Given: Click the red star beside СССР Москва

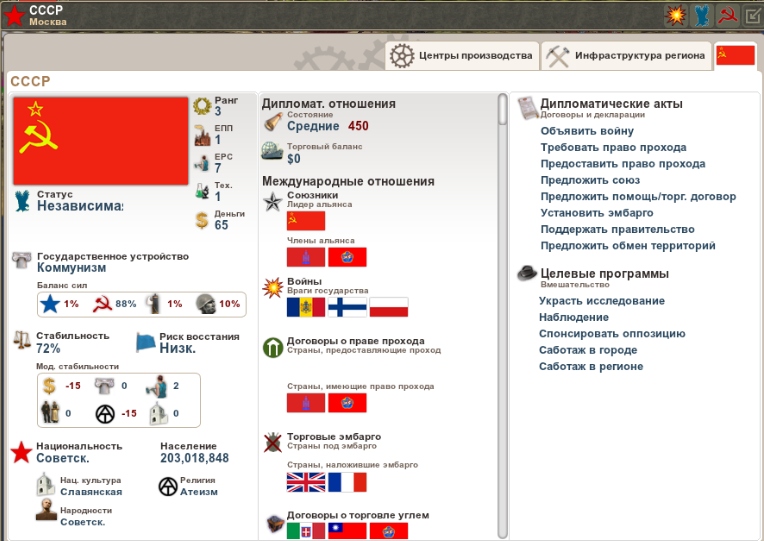Looking at the screenshot, I should (14, 16).
